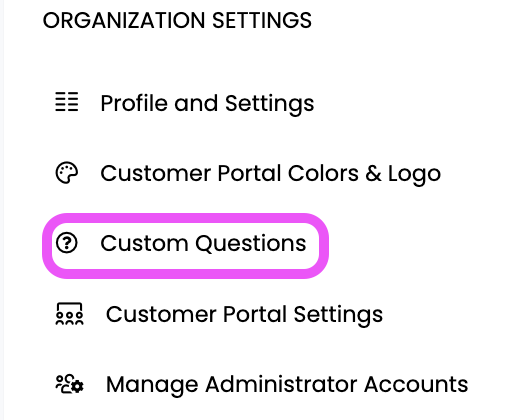Click the list icon beside Profile and Settings

click(67, 102)
